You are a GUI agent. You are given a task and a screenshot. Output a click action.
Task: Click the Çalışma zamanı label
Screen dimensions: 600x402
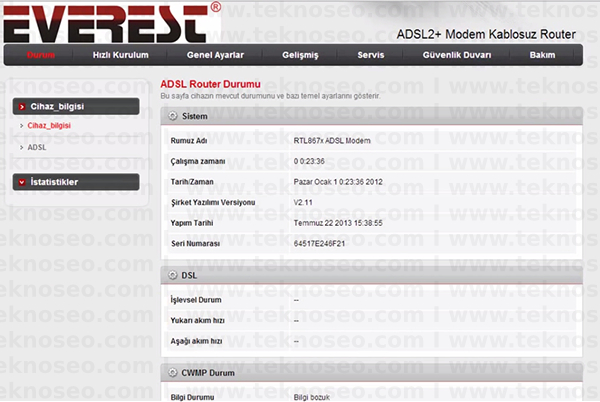(x=197, y=161)
